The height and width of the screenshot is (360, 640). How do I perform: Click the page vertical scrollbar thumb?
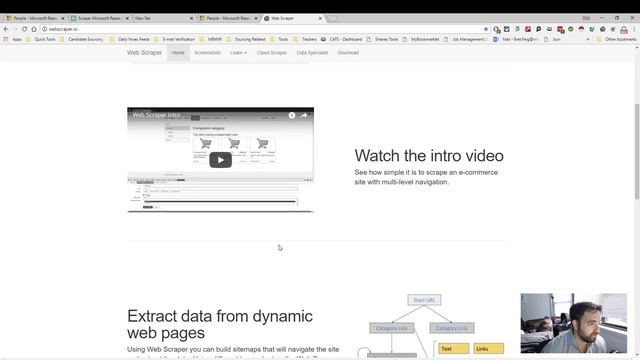coord(637,151)
